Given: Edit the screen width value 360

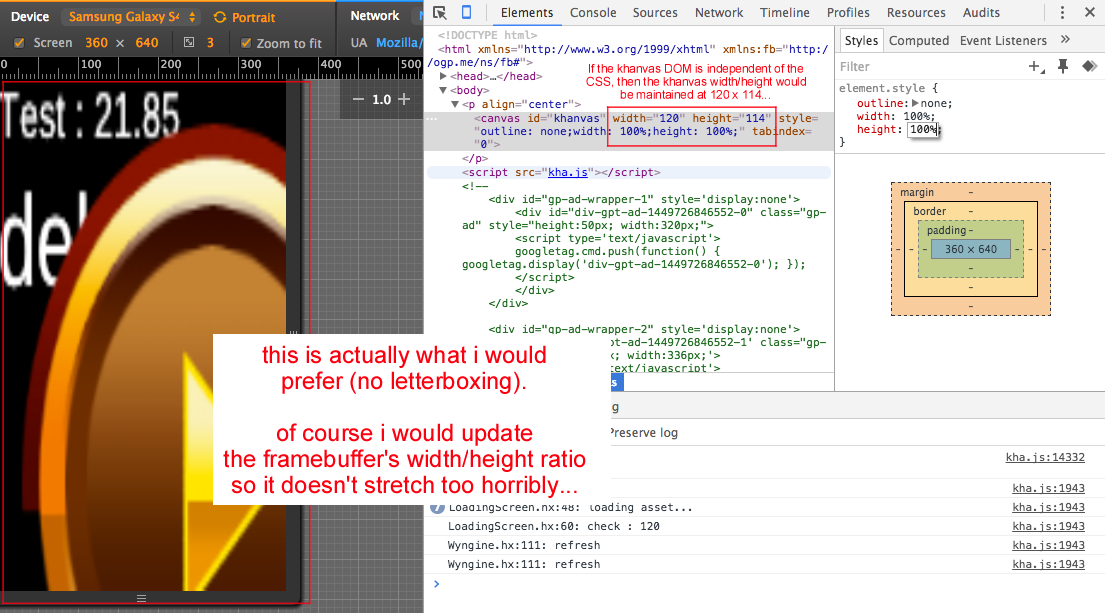Looking at the screenshot, I should (97, 43).
